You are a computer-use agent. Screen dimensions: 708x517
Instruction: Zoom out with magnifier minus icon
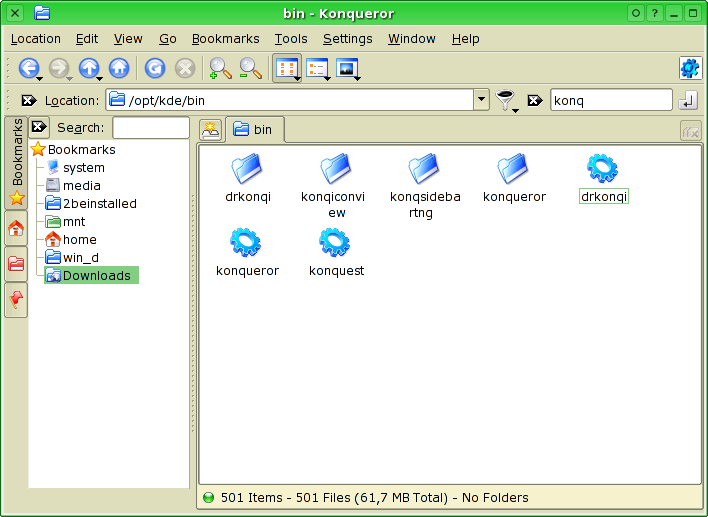251,68
